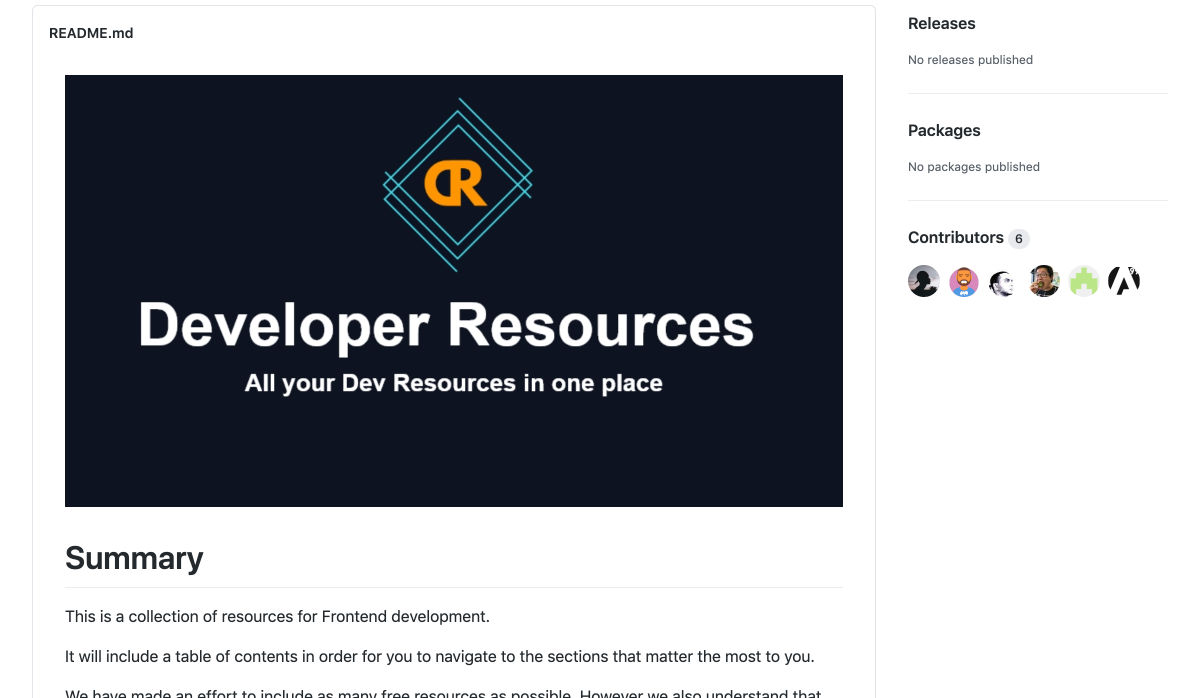This screenshot has width=1200, height=698.
Task: Open the black letter A avatar
Action: (x=1124, y=281)
